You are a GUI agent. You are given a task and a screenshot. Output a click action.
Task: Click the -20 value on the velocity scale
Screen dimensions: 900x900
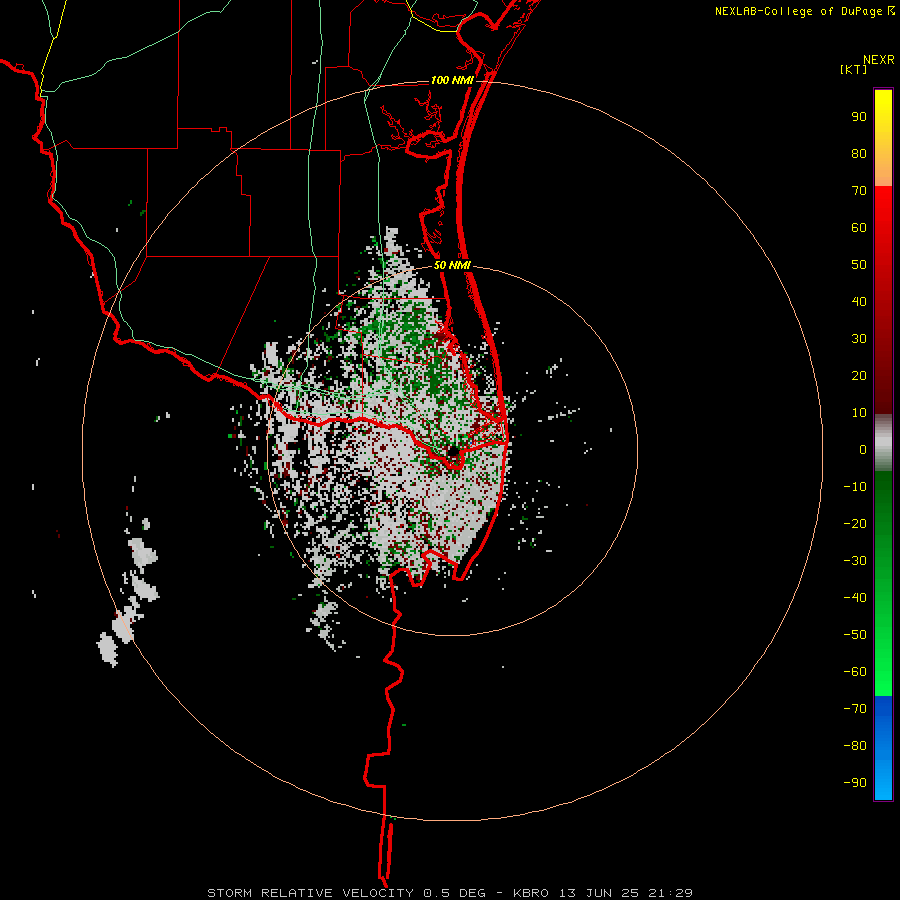855,523
